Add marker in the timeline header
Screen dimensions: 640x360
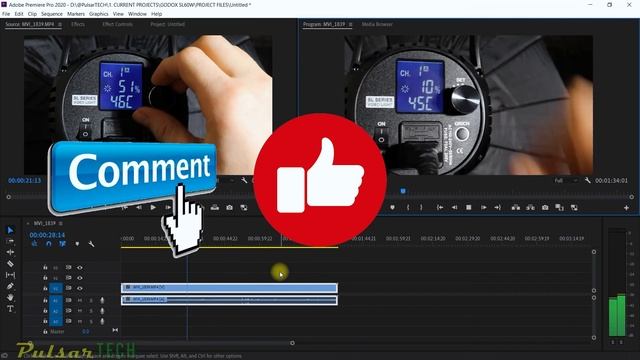[x=77, y=244]
